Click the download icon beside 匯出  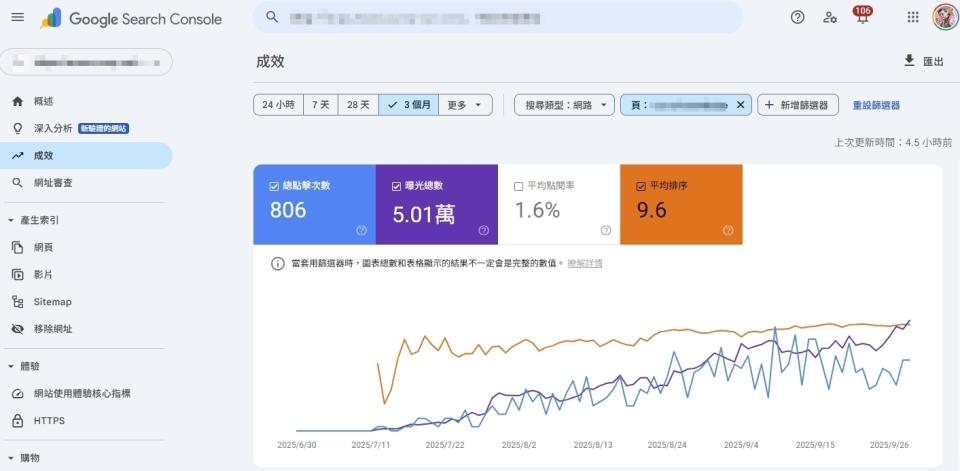click(x=909, y=61)
